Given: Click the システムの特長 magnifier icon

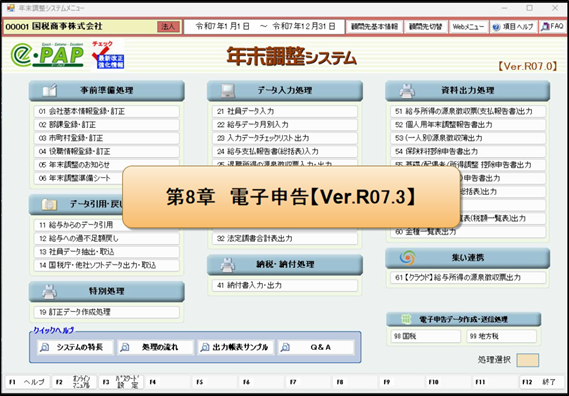Looking at the screenshot, I should 45,347.
